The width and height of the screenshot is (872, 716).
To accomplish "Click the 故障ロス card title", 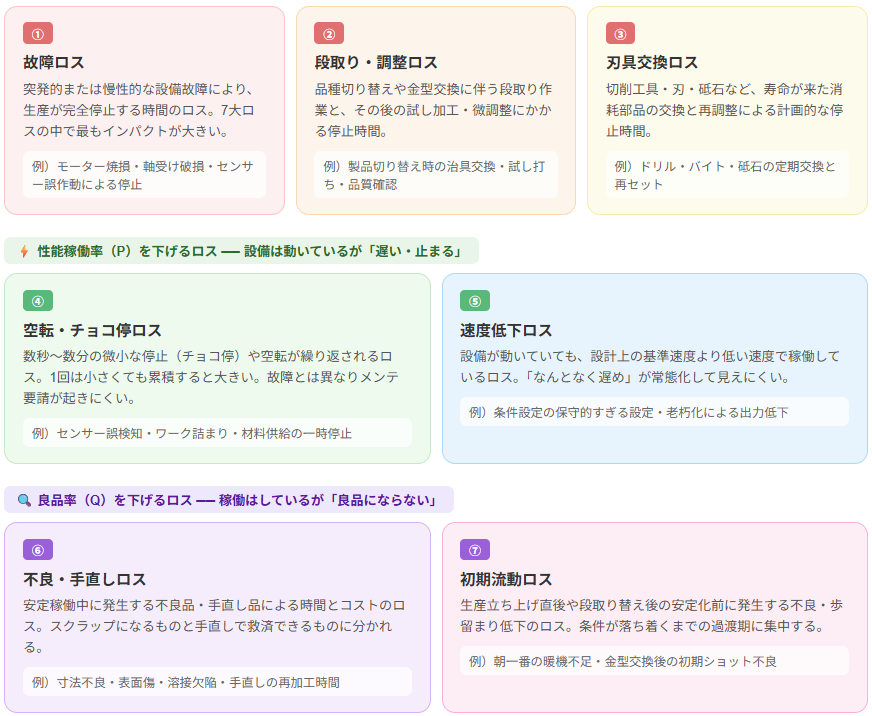I will pyautogui.click(x=54, y=62).
